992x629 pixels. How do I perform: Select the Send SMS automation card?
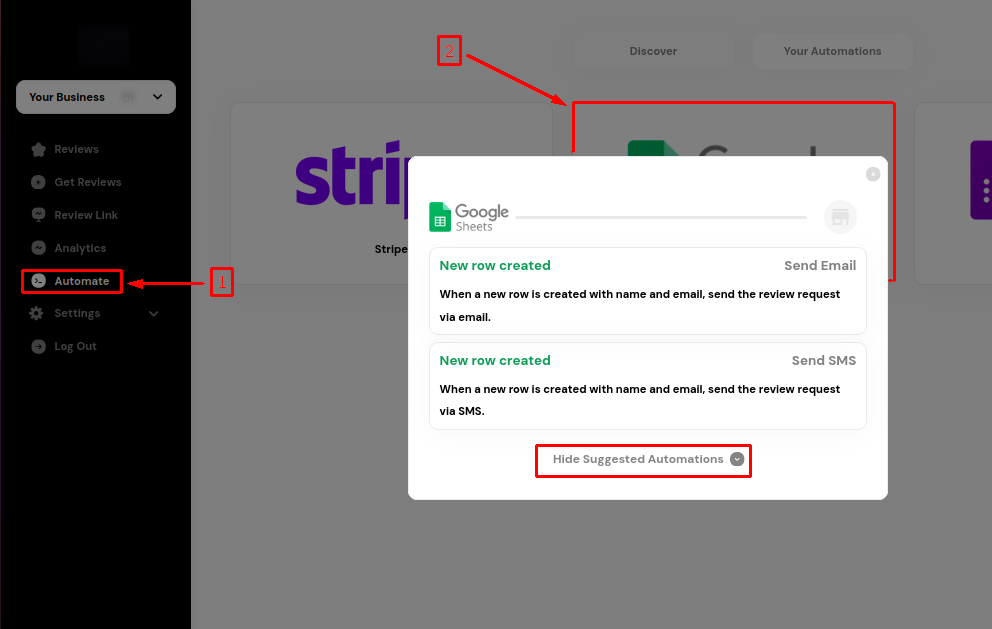[647, 386]
